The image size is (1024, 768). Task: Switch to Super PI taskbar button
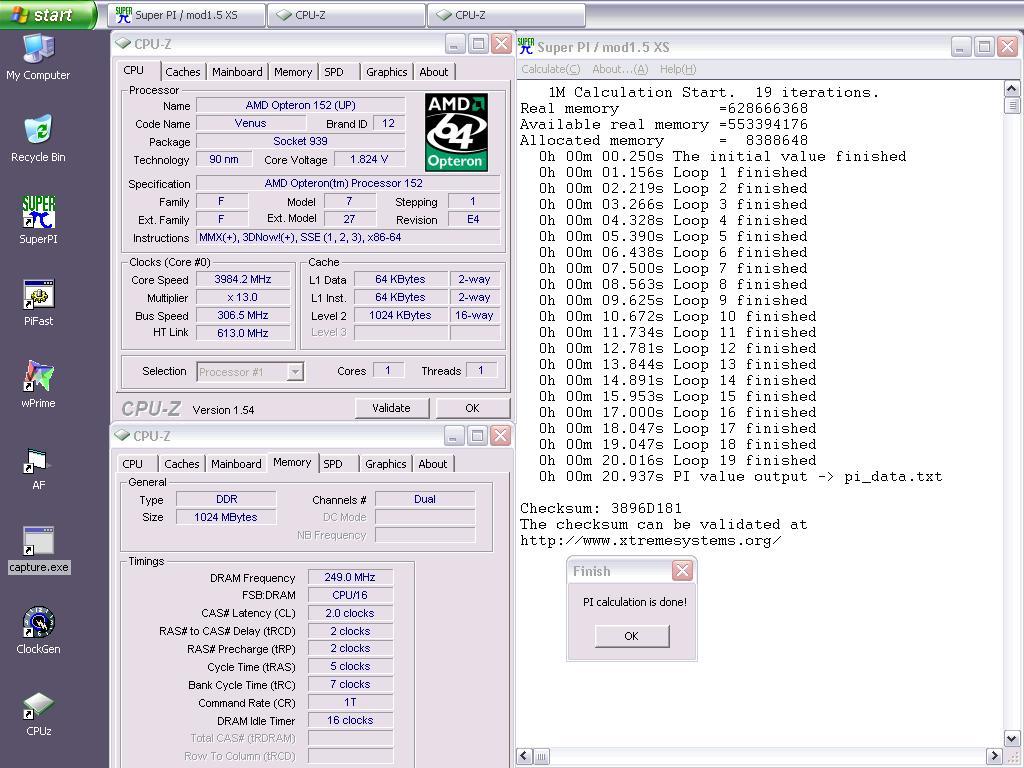tap(187, 15)
